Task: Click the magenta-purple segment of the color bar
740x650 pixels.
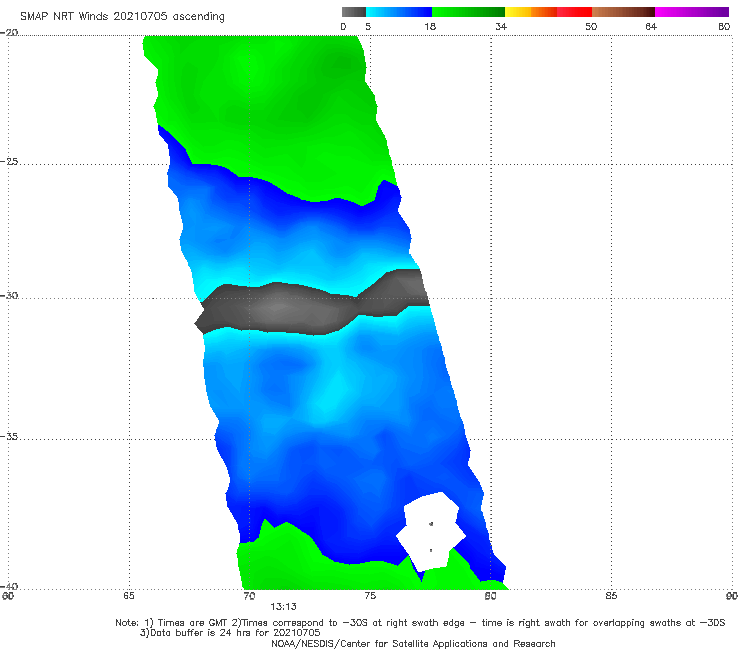Action: tap(692, 12)
